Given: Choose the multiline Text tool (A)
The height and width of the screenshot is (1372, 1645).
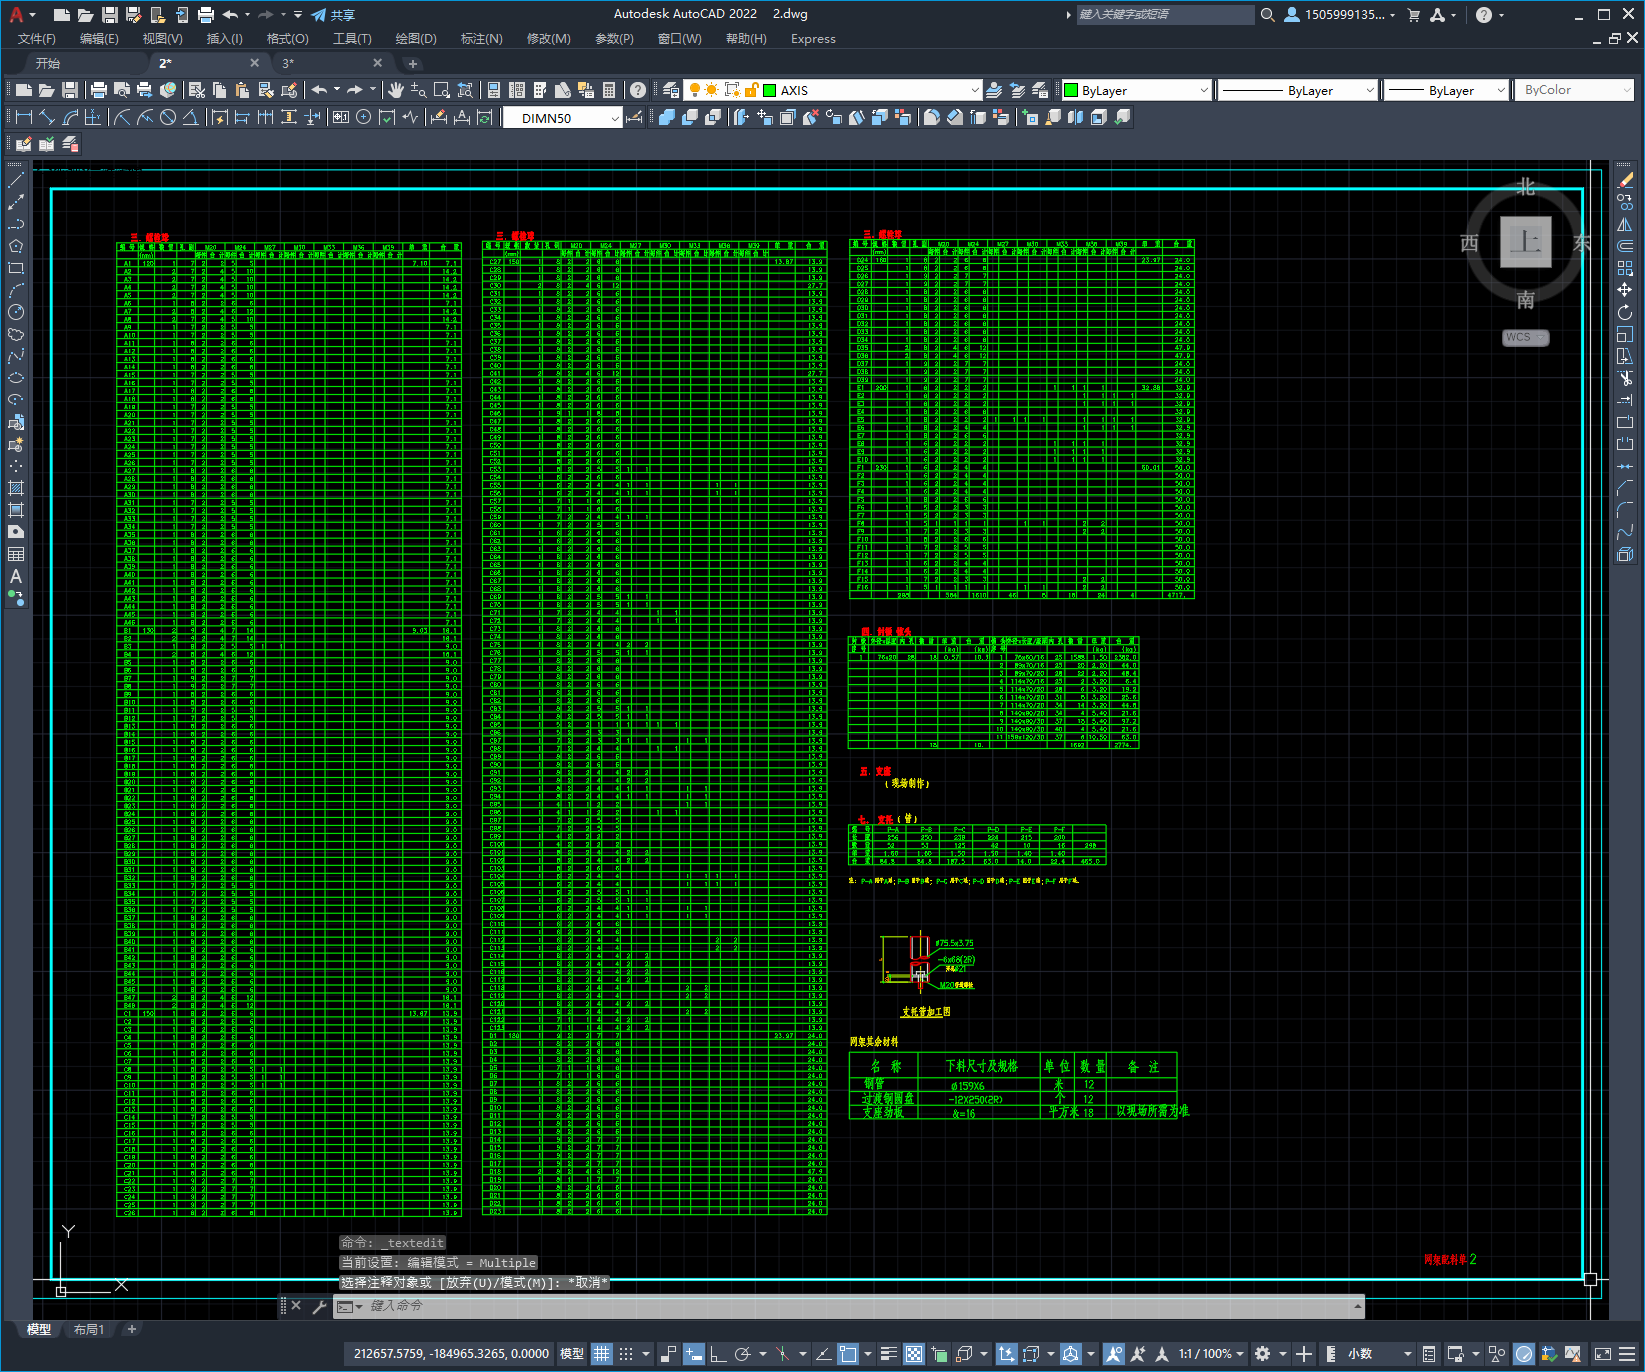Looking at the screenshot, I should click(x=16, y=576).
